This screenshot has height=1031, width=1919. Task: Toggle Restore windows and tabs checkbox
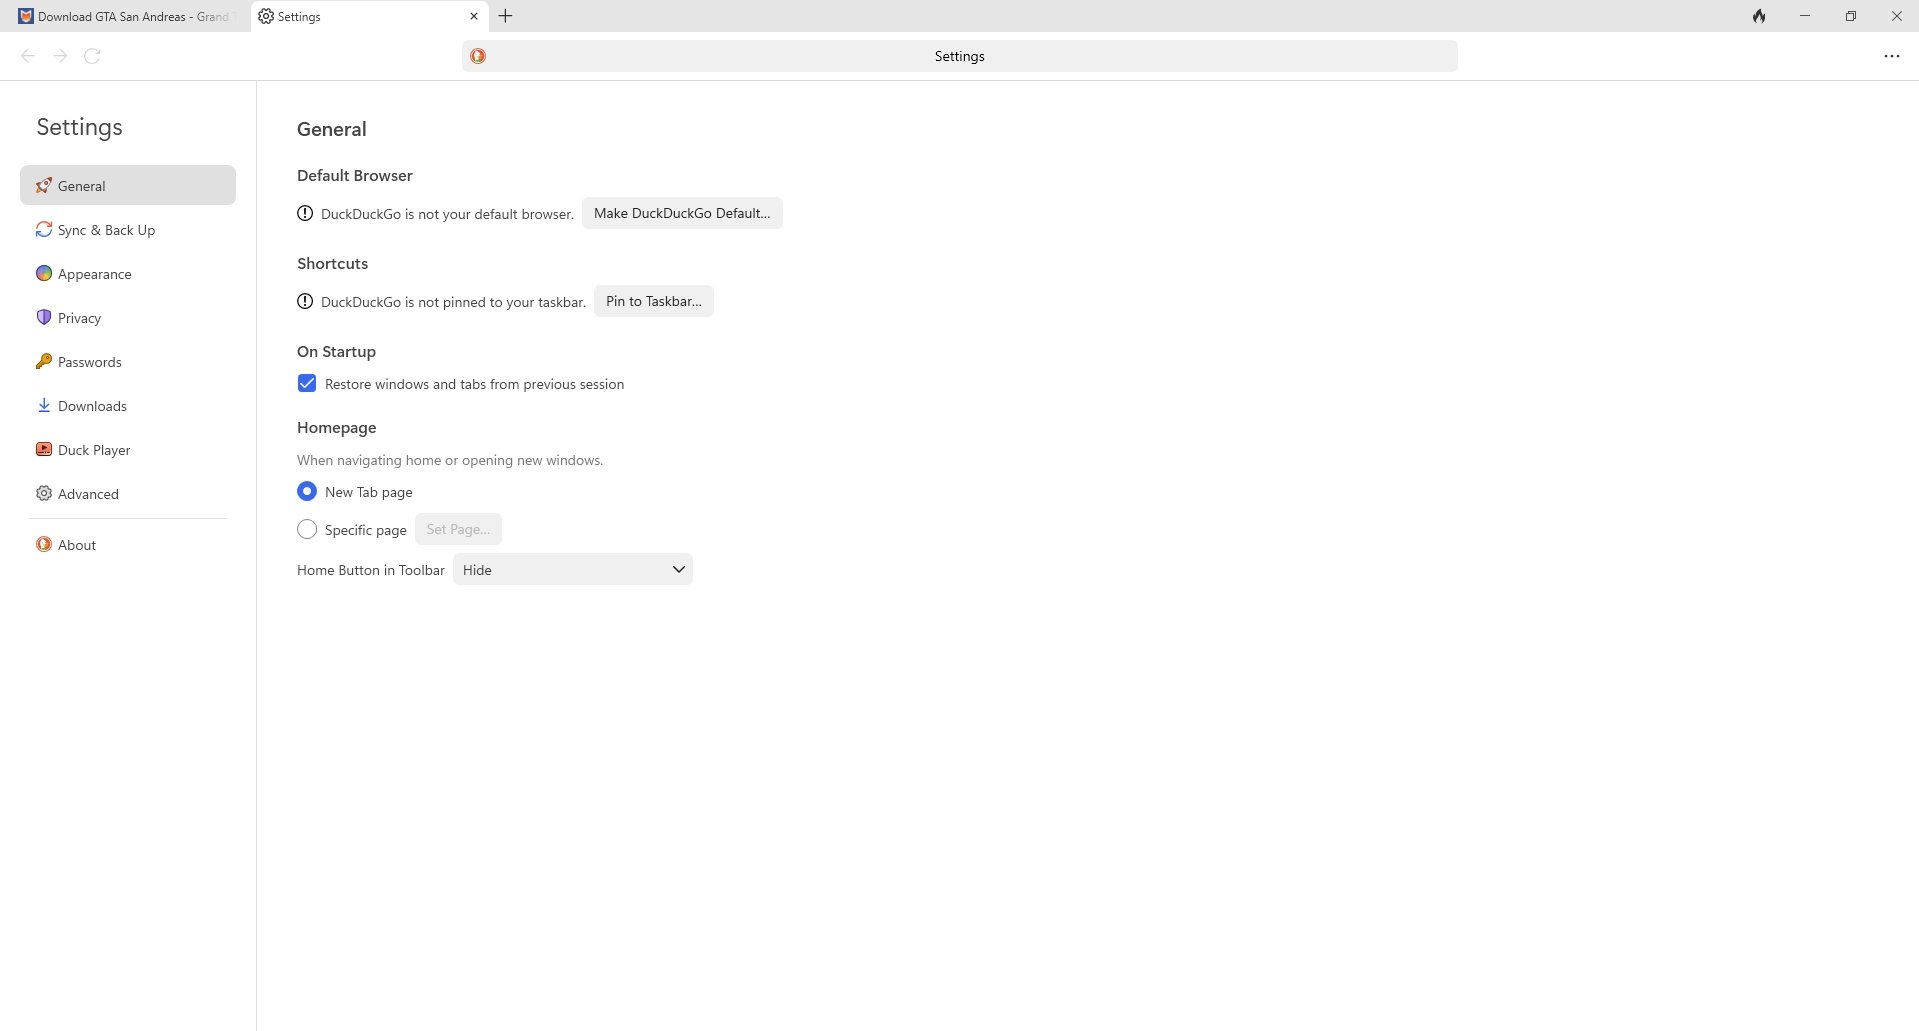pyautogui.click(x=307, y=384)
